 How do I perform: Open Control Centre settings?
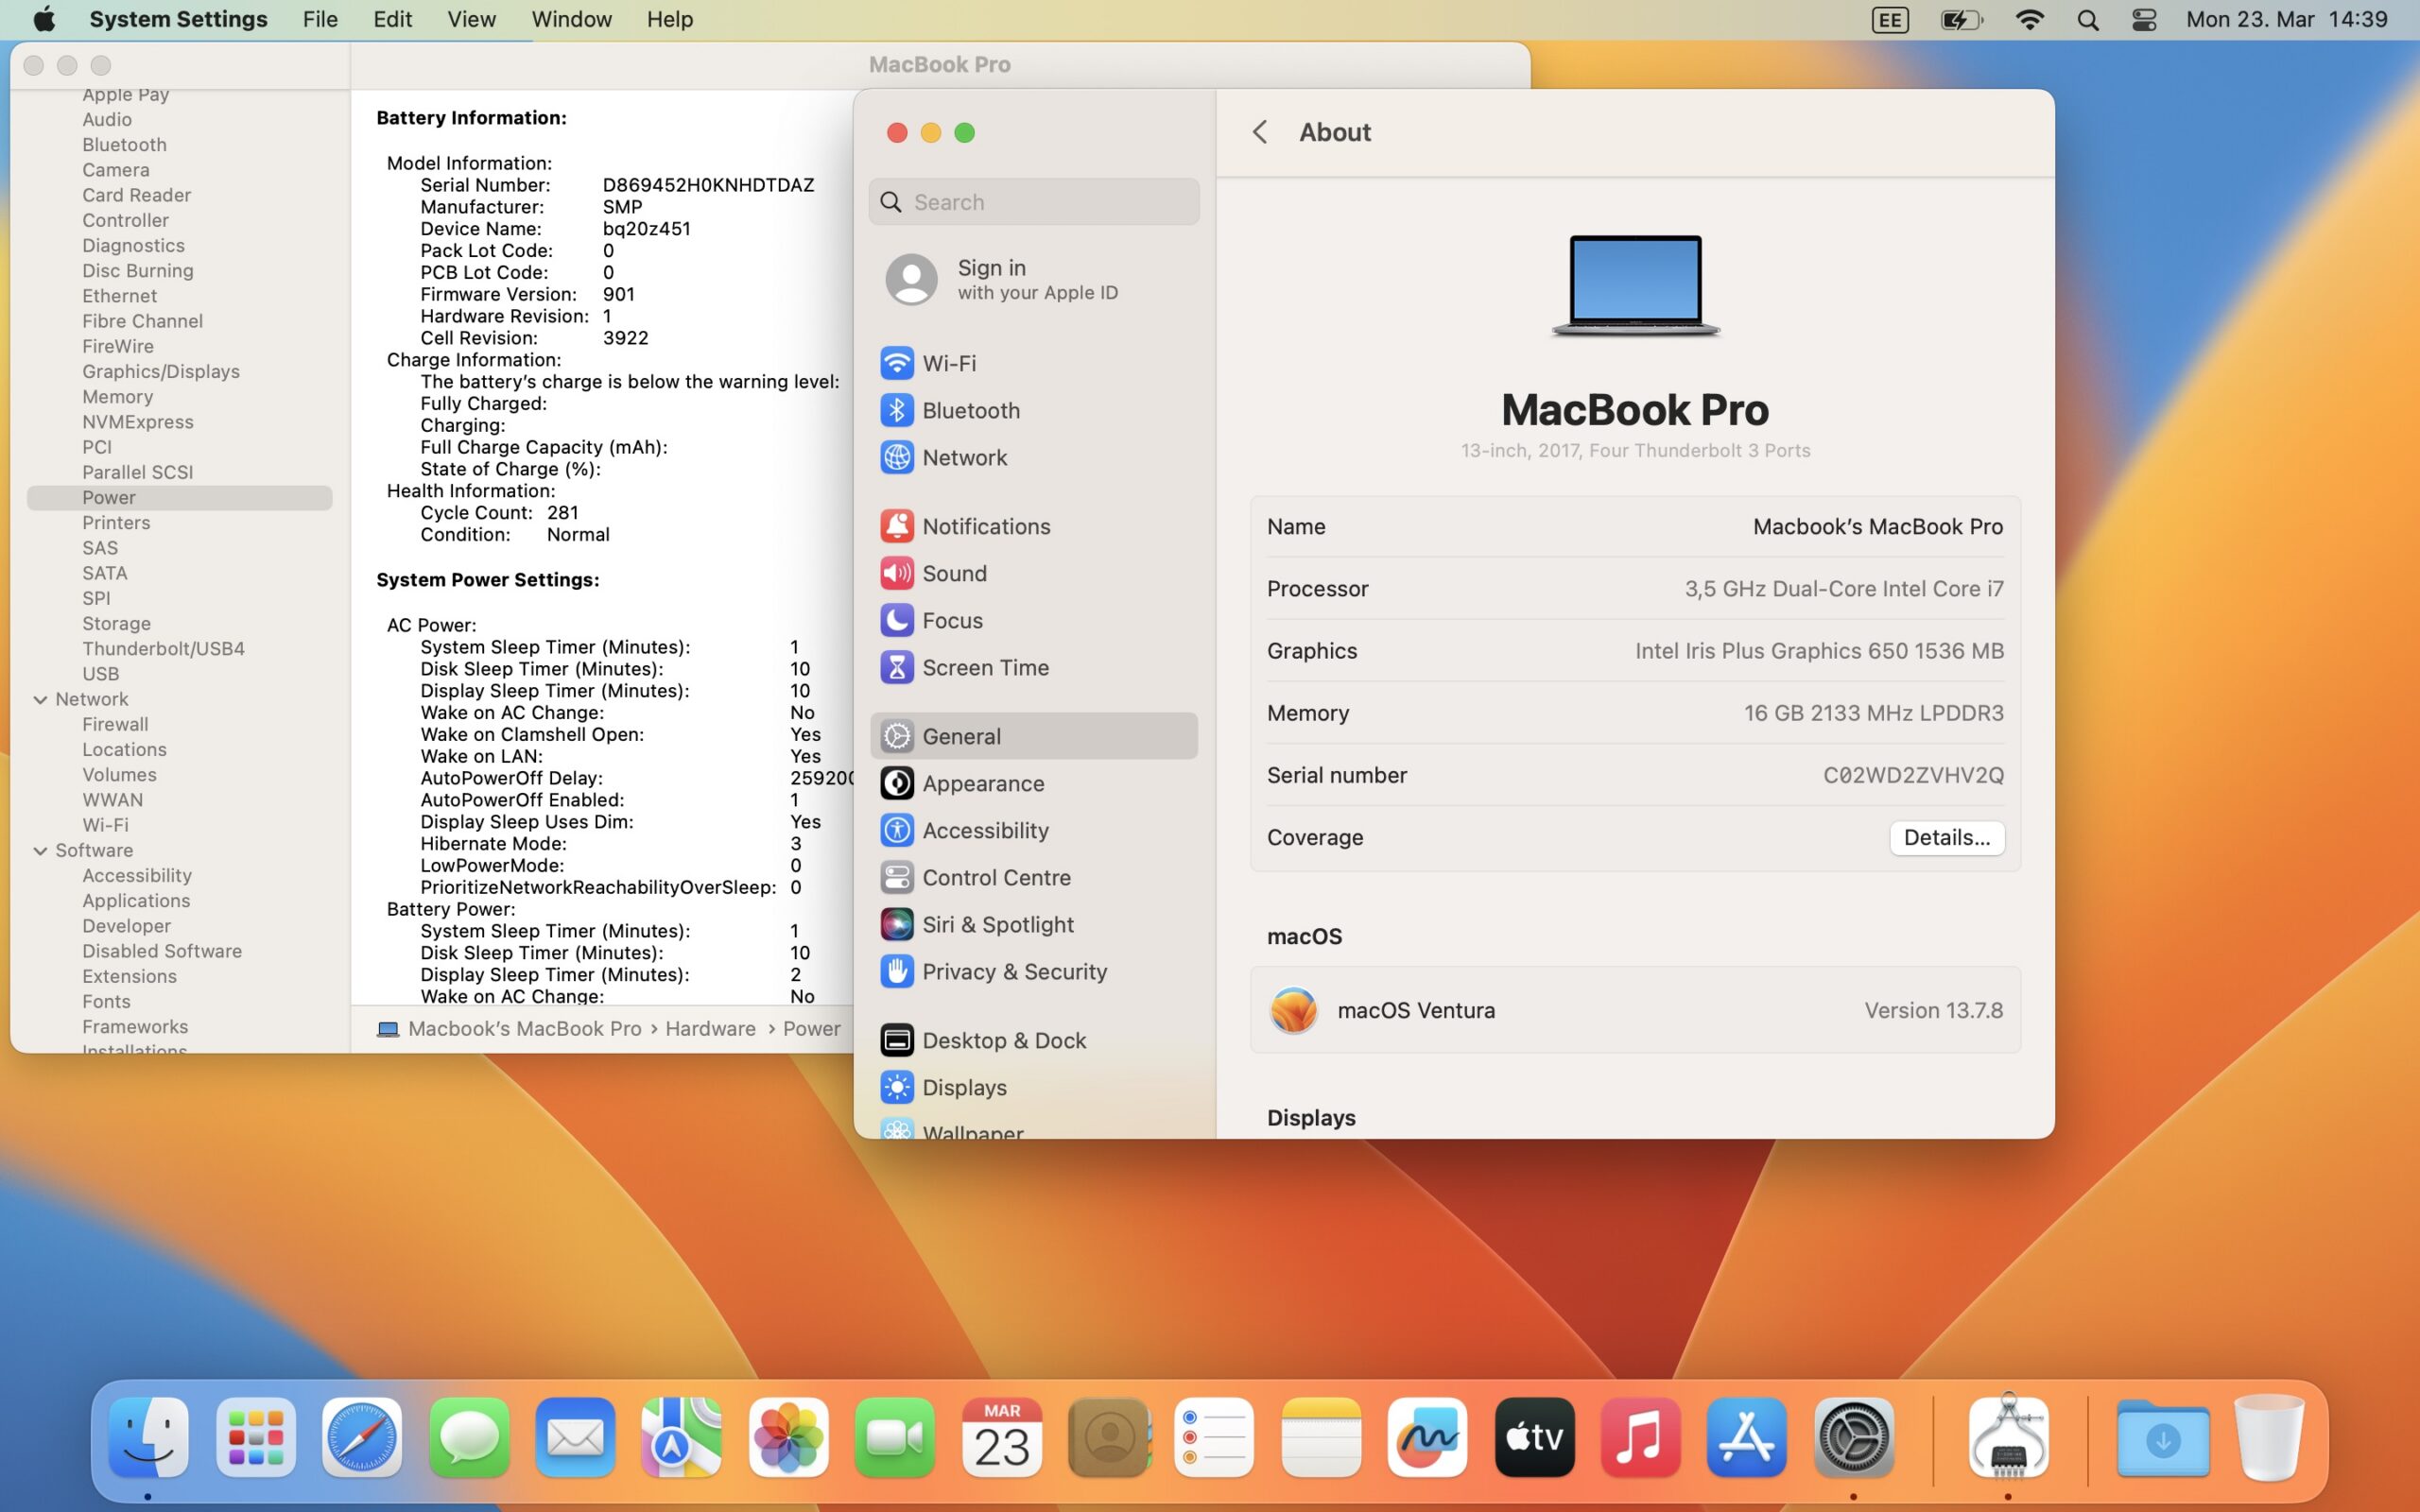pos(995,877)
